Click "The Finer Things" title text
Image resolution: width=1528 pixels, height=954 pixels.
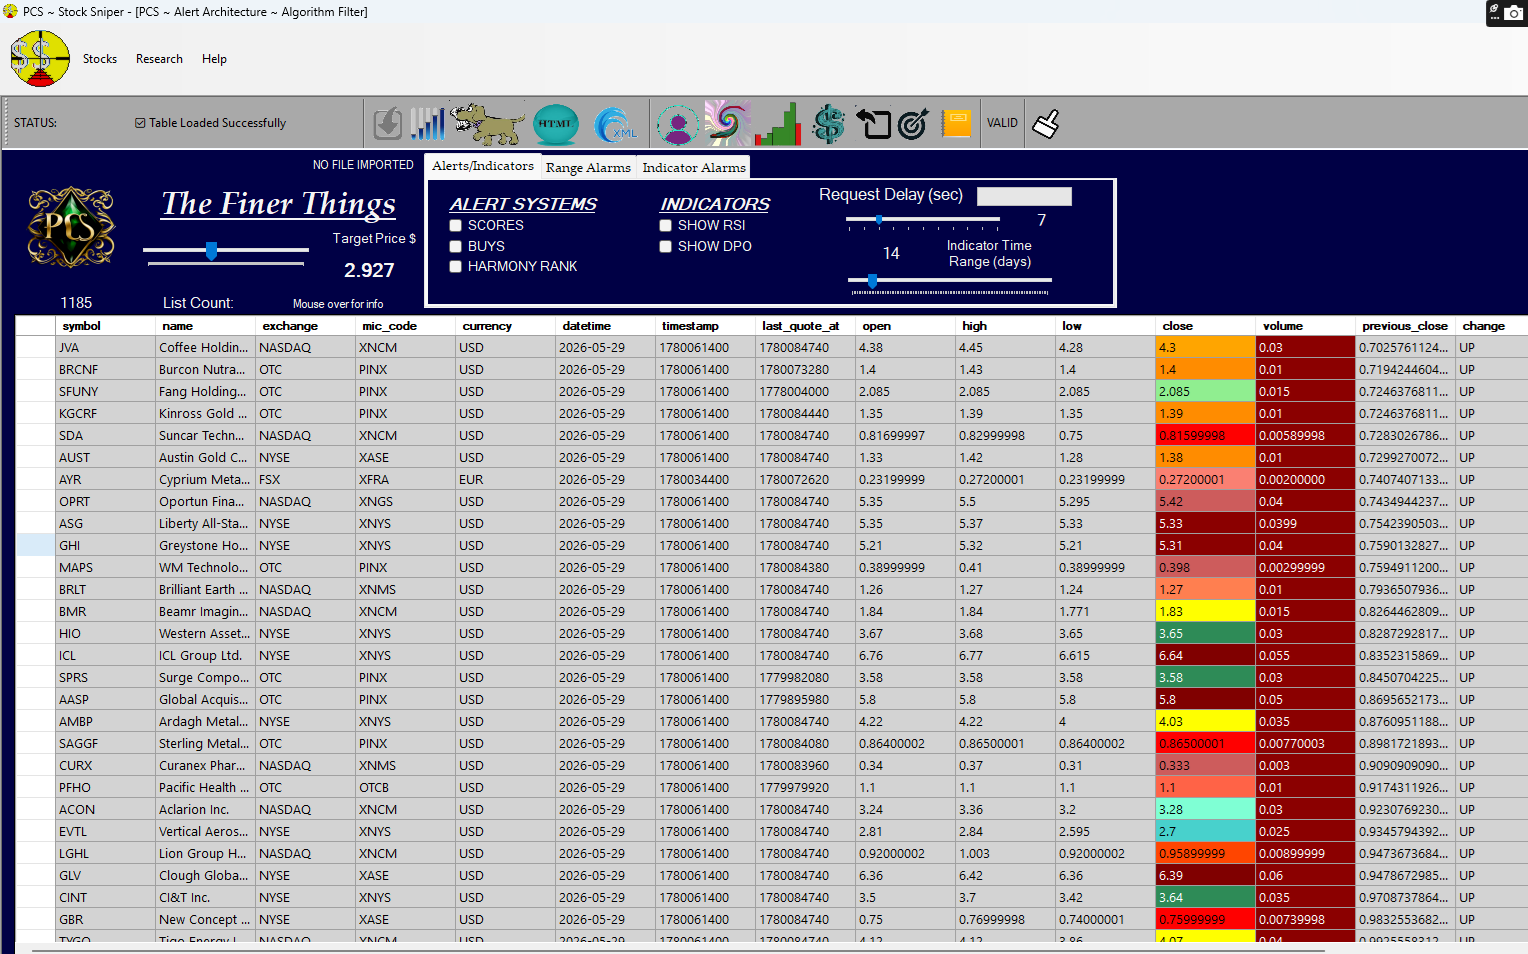pos(279,204)
